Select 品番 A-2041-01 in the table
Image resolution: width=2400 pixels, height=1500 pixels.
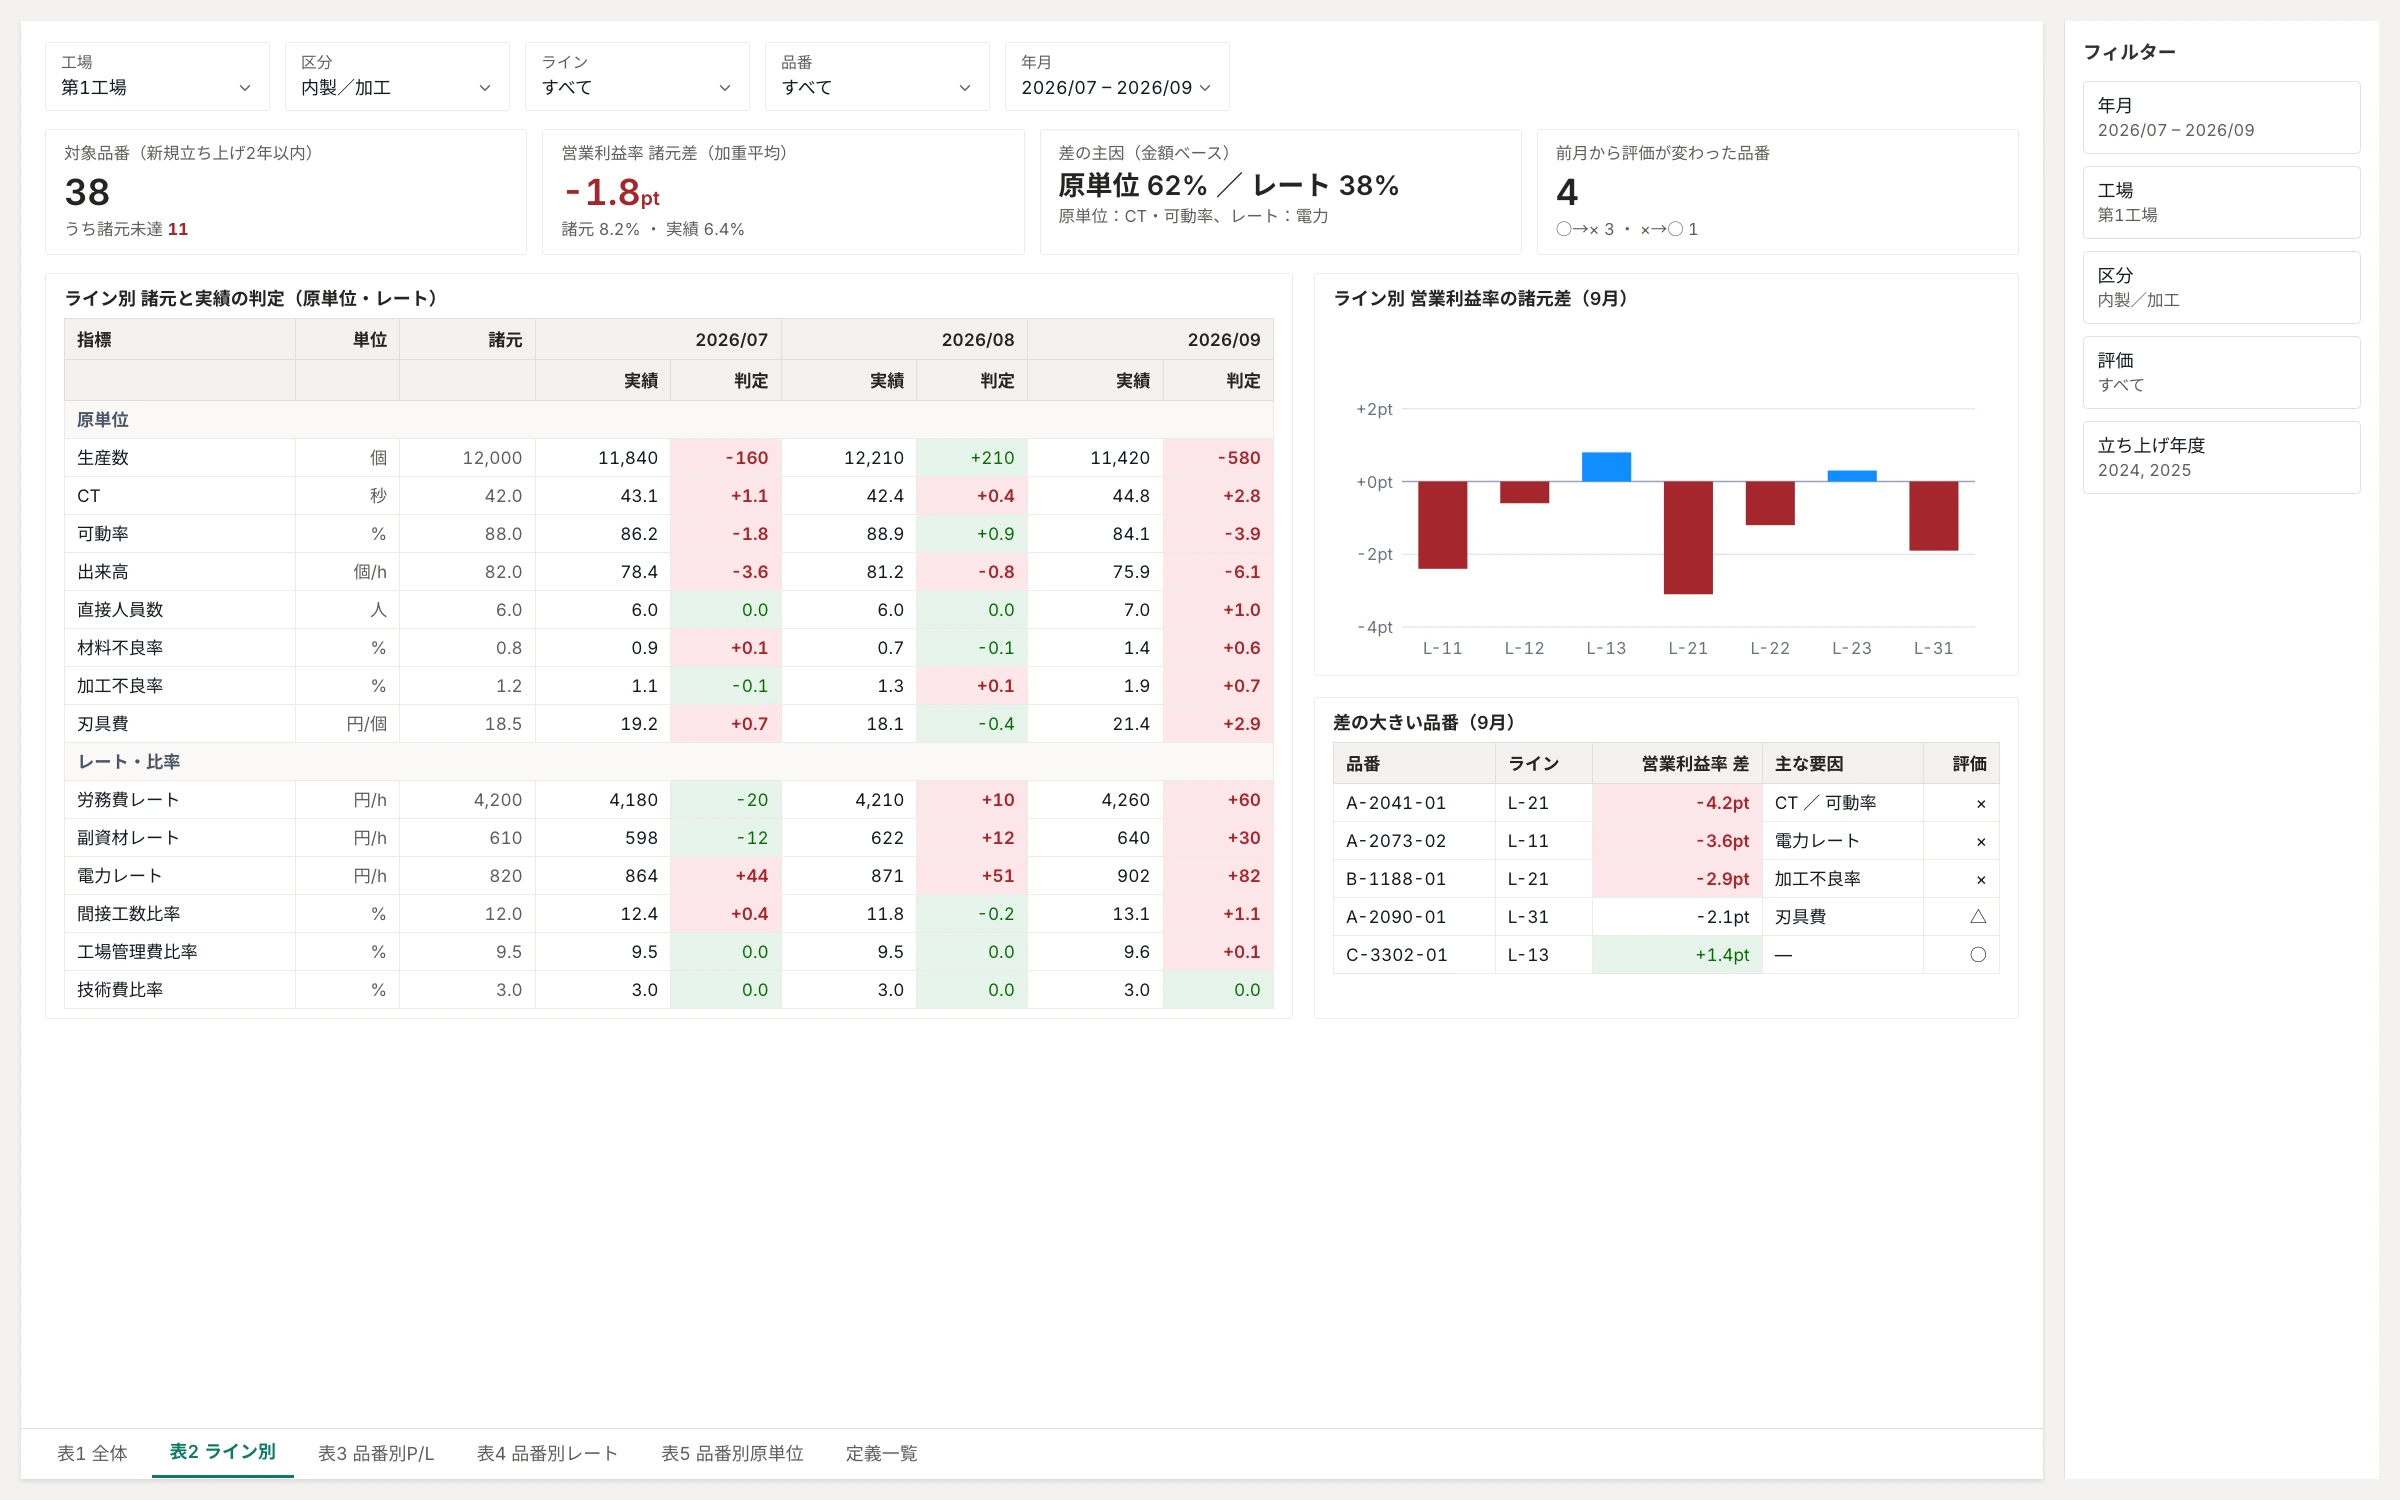point(1396,803)
